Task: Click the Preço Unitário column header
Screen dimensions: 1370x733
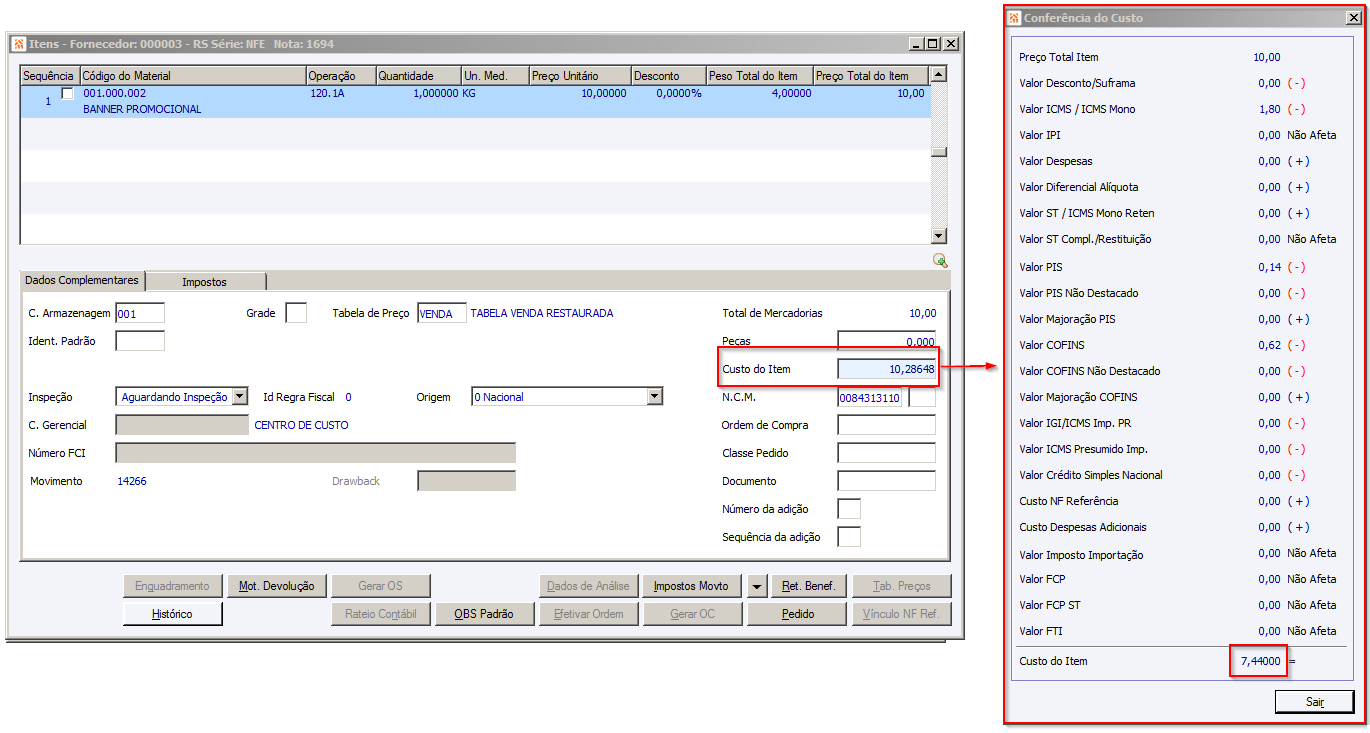Action: (581, 76)
